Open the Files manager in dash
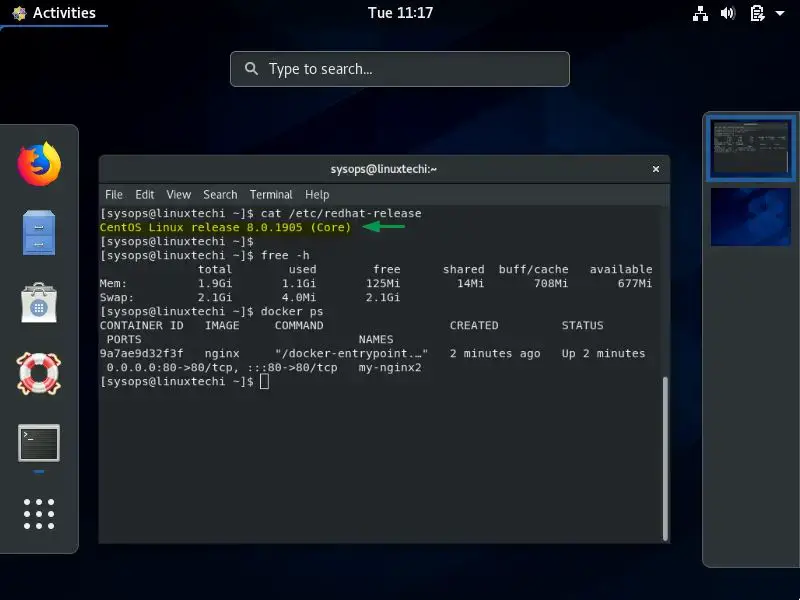This screenshot has height=600, width=800. [39, 233]
